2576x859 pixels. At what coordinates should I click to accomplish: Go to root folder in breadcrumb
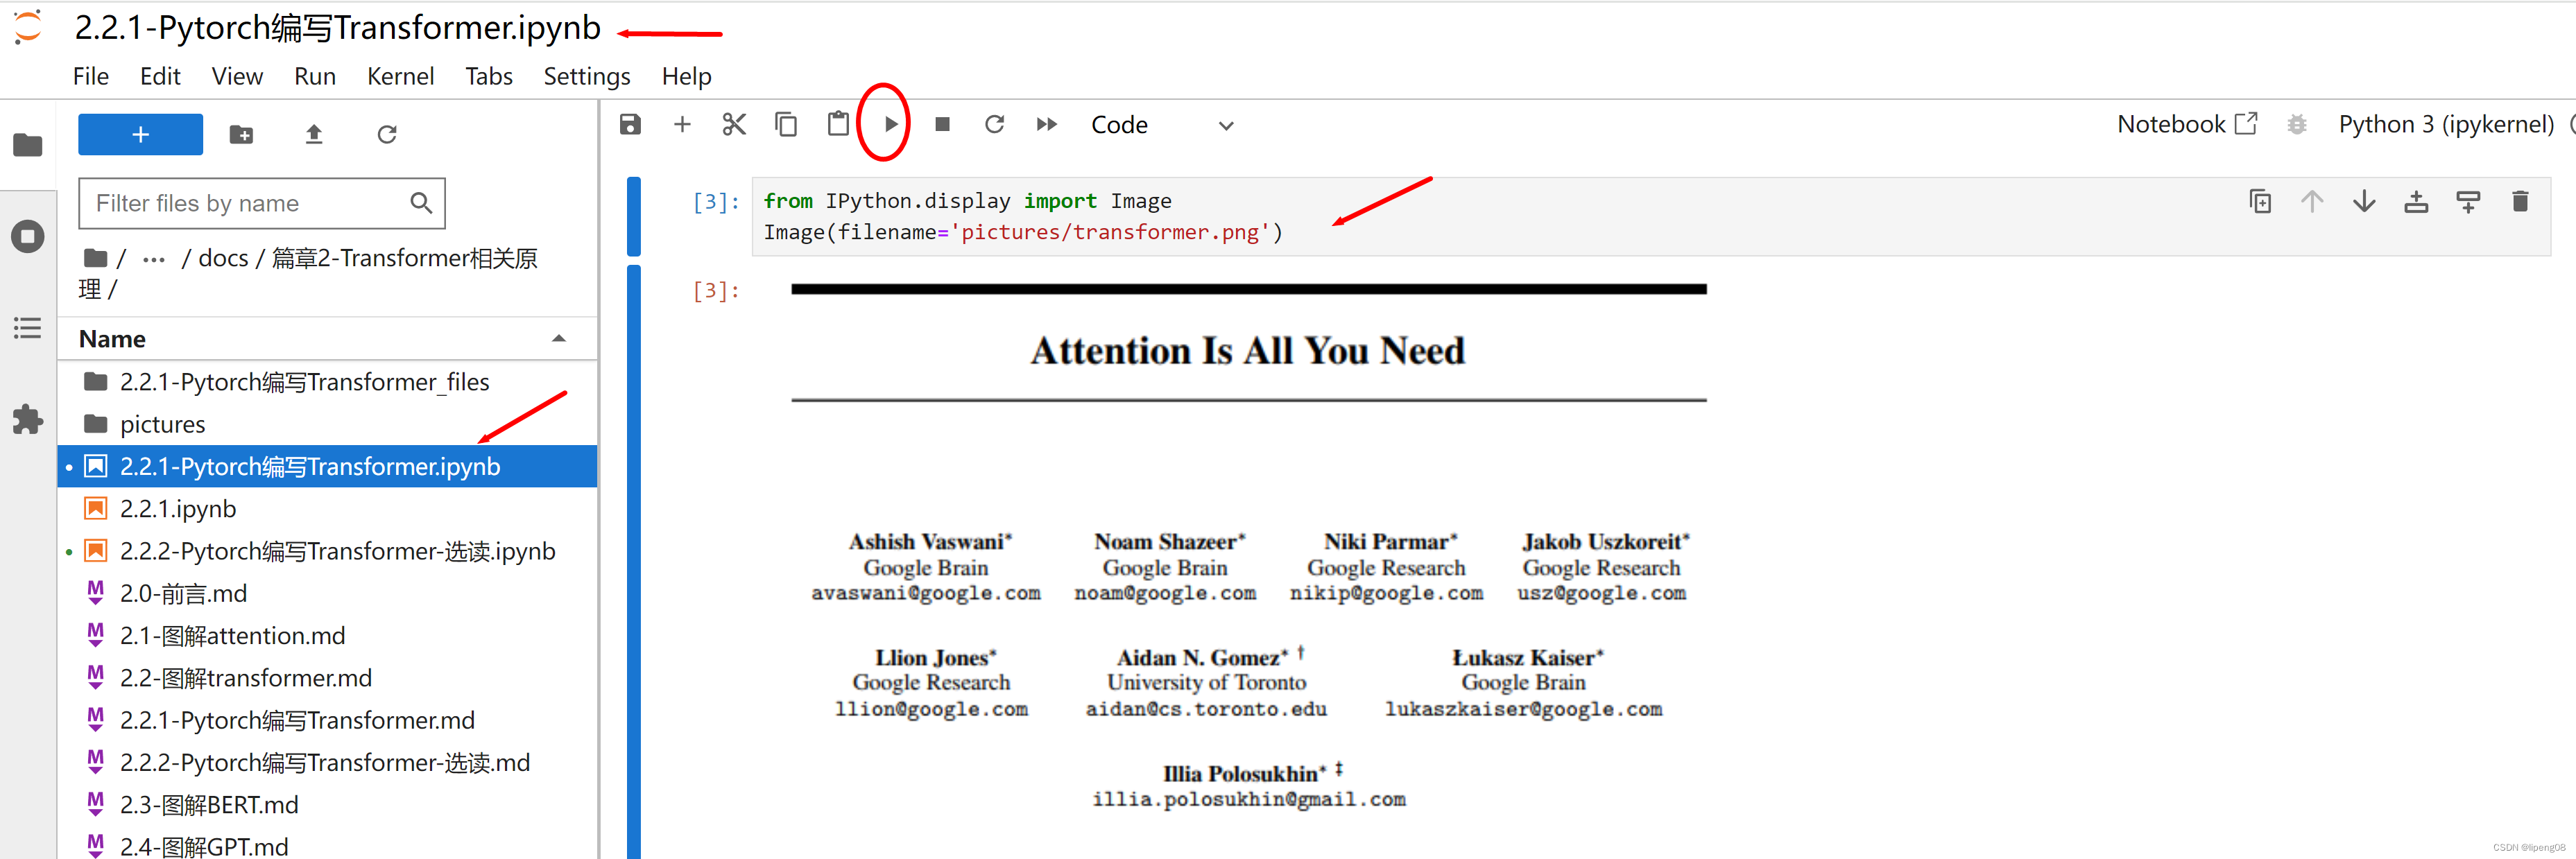click(x=96, y=258)
